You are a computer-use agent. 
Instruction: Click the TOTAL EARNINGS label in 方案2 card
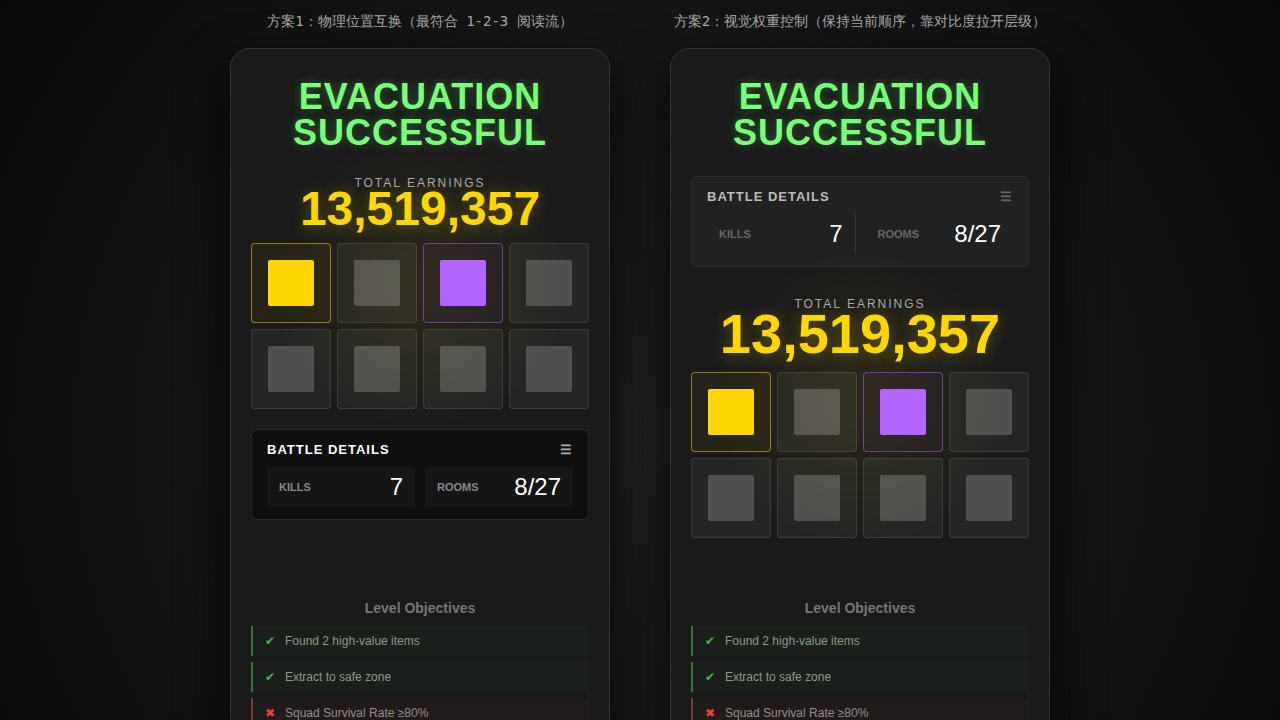click(x=860, y=304)
